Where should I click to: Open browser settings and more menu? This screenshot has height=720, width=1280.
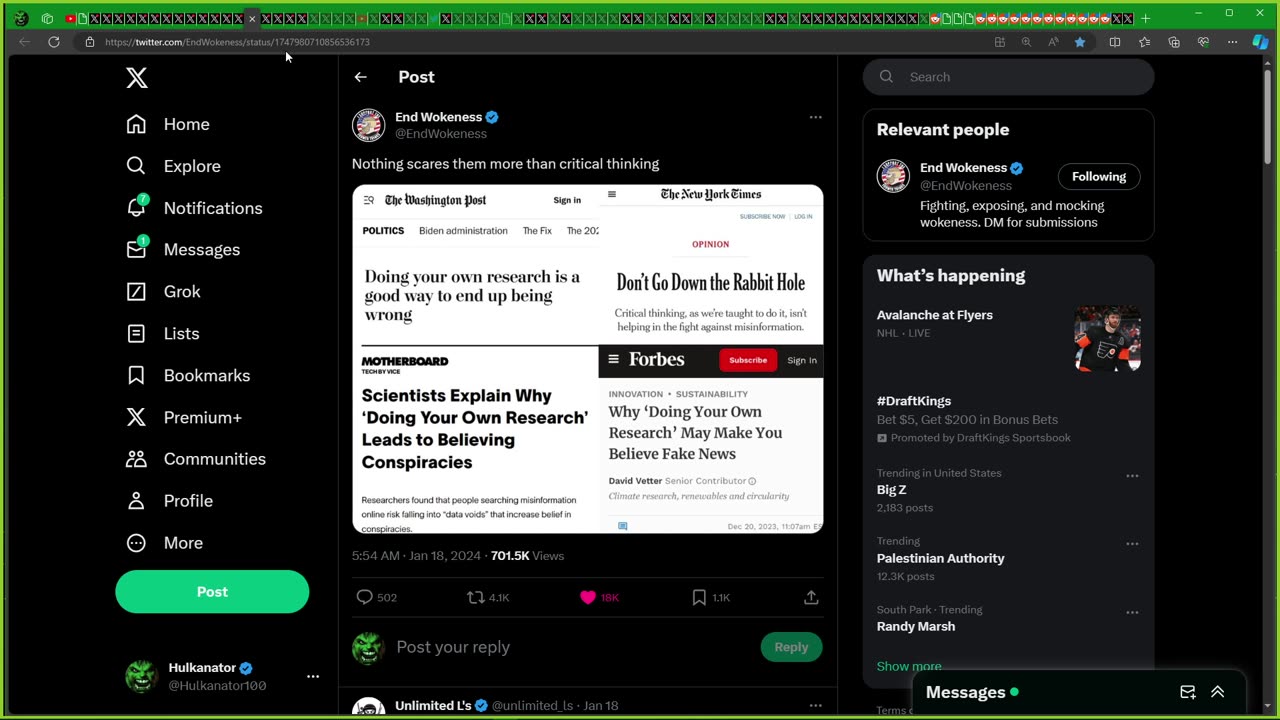click(1232, 42)
